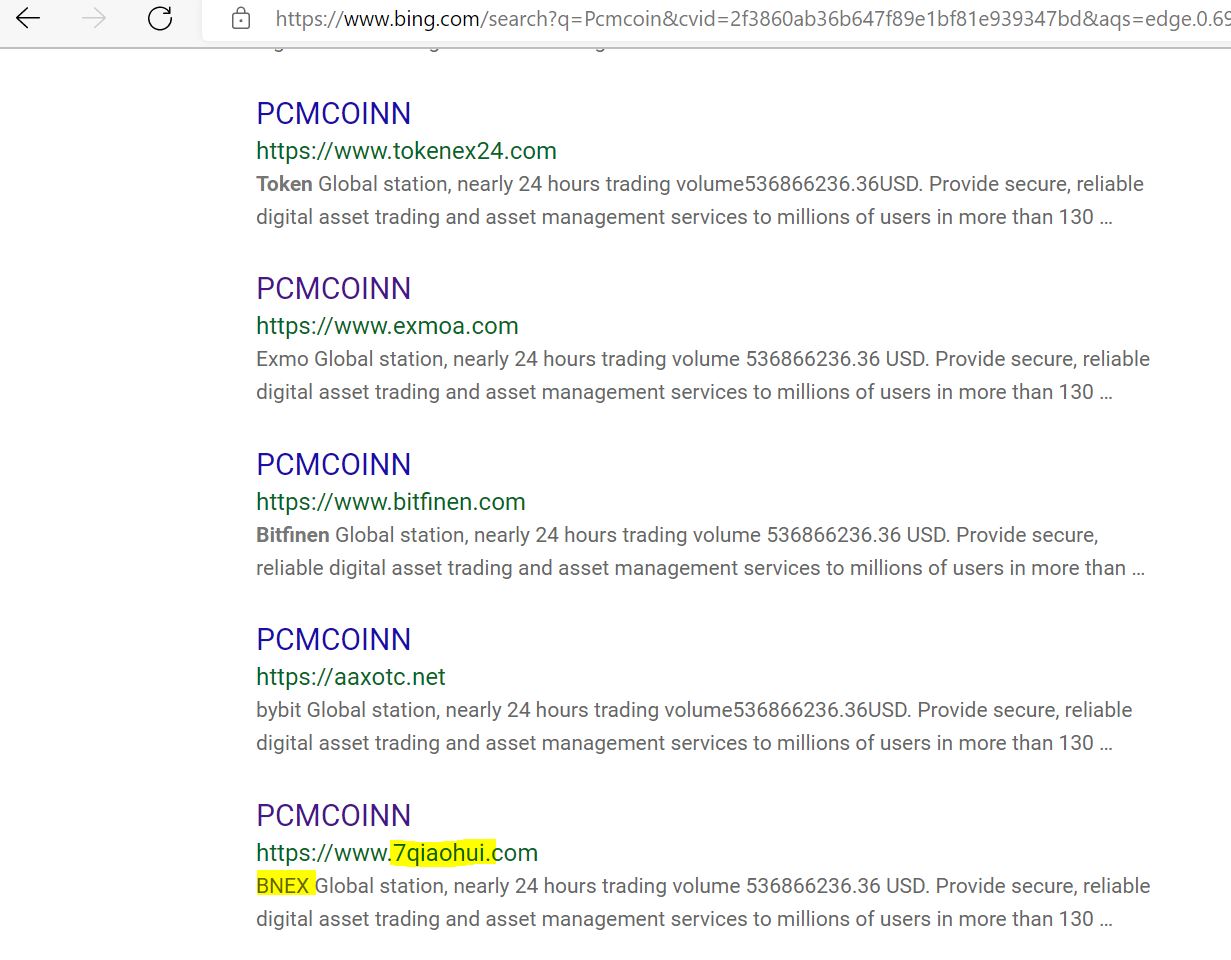The height and width of the screenshot is (960, 1231).
Task: Click the grayed-out forward arrow
Action: 93,18
